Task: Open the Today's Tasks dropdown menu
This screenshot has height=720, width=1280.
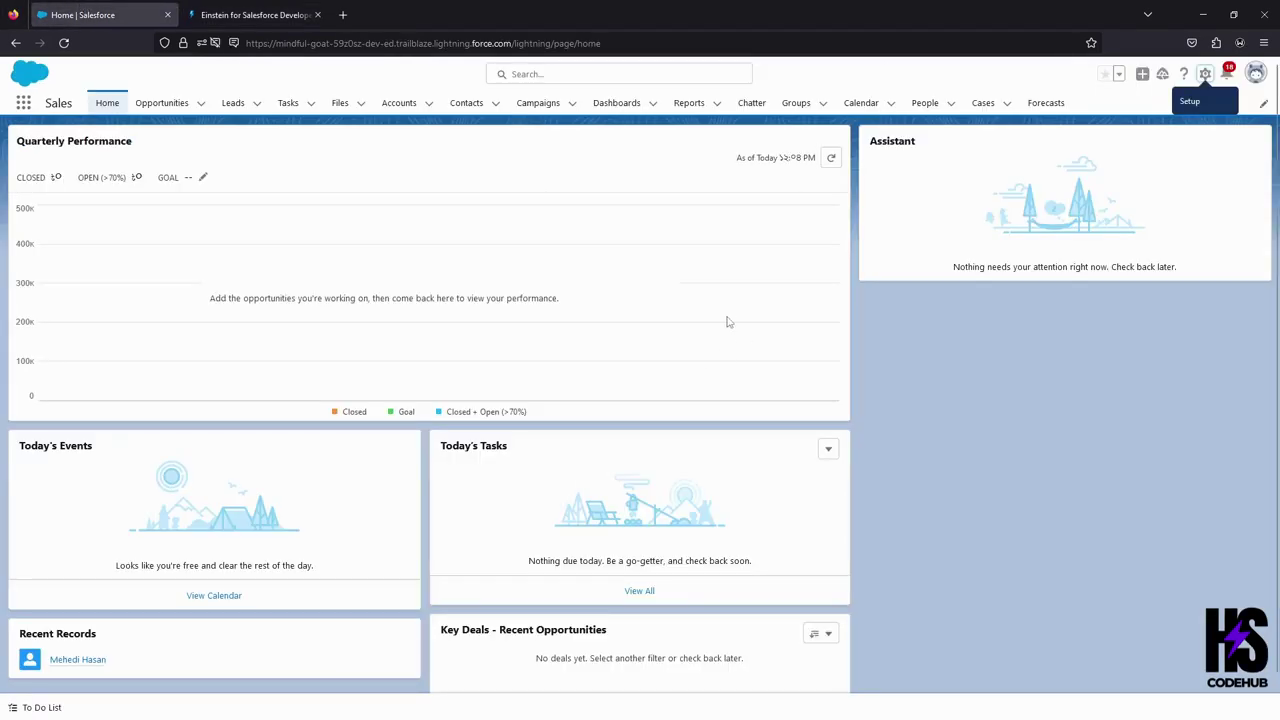Action: [x=828, y=449]
